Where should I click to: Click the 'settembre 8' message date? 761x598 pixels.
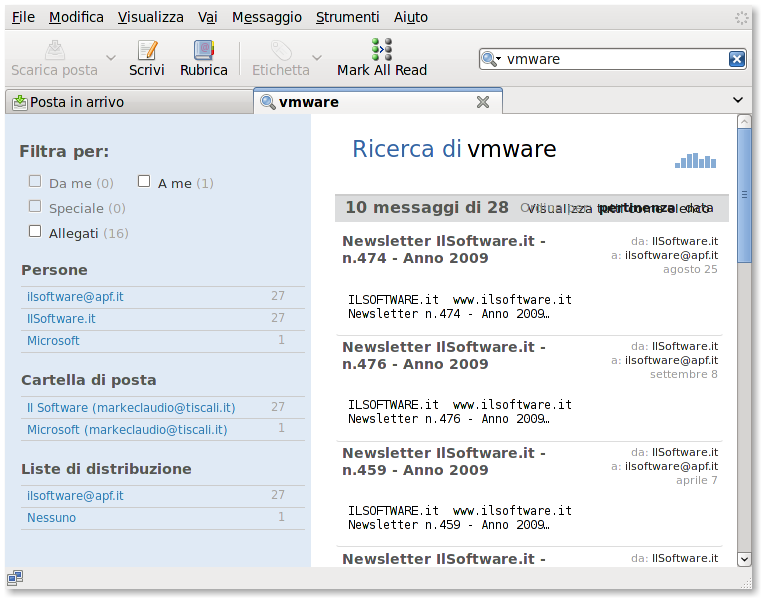[683, 374]
